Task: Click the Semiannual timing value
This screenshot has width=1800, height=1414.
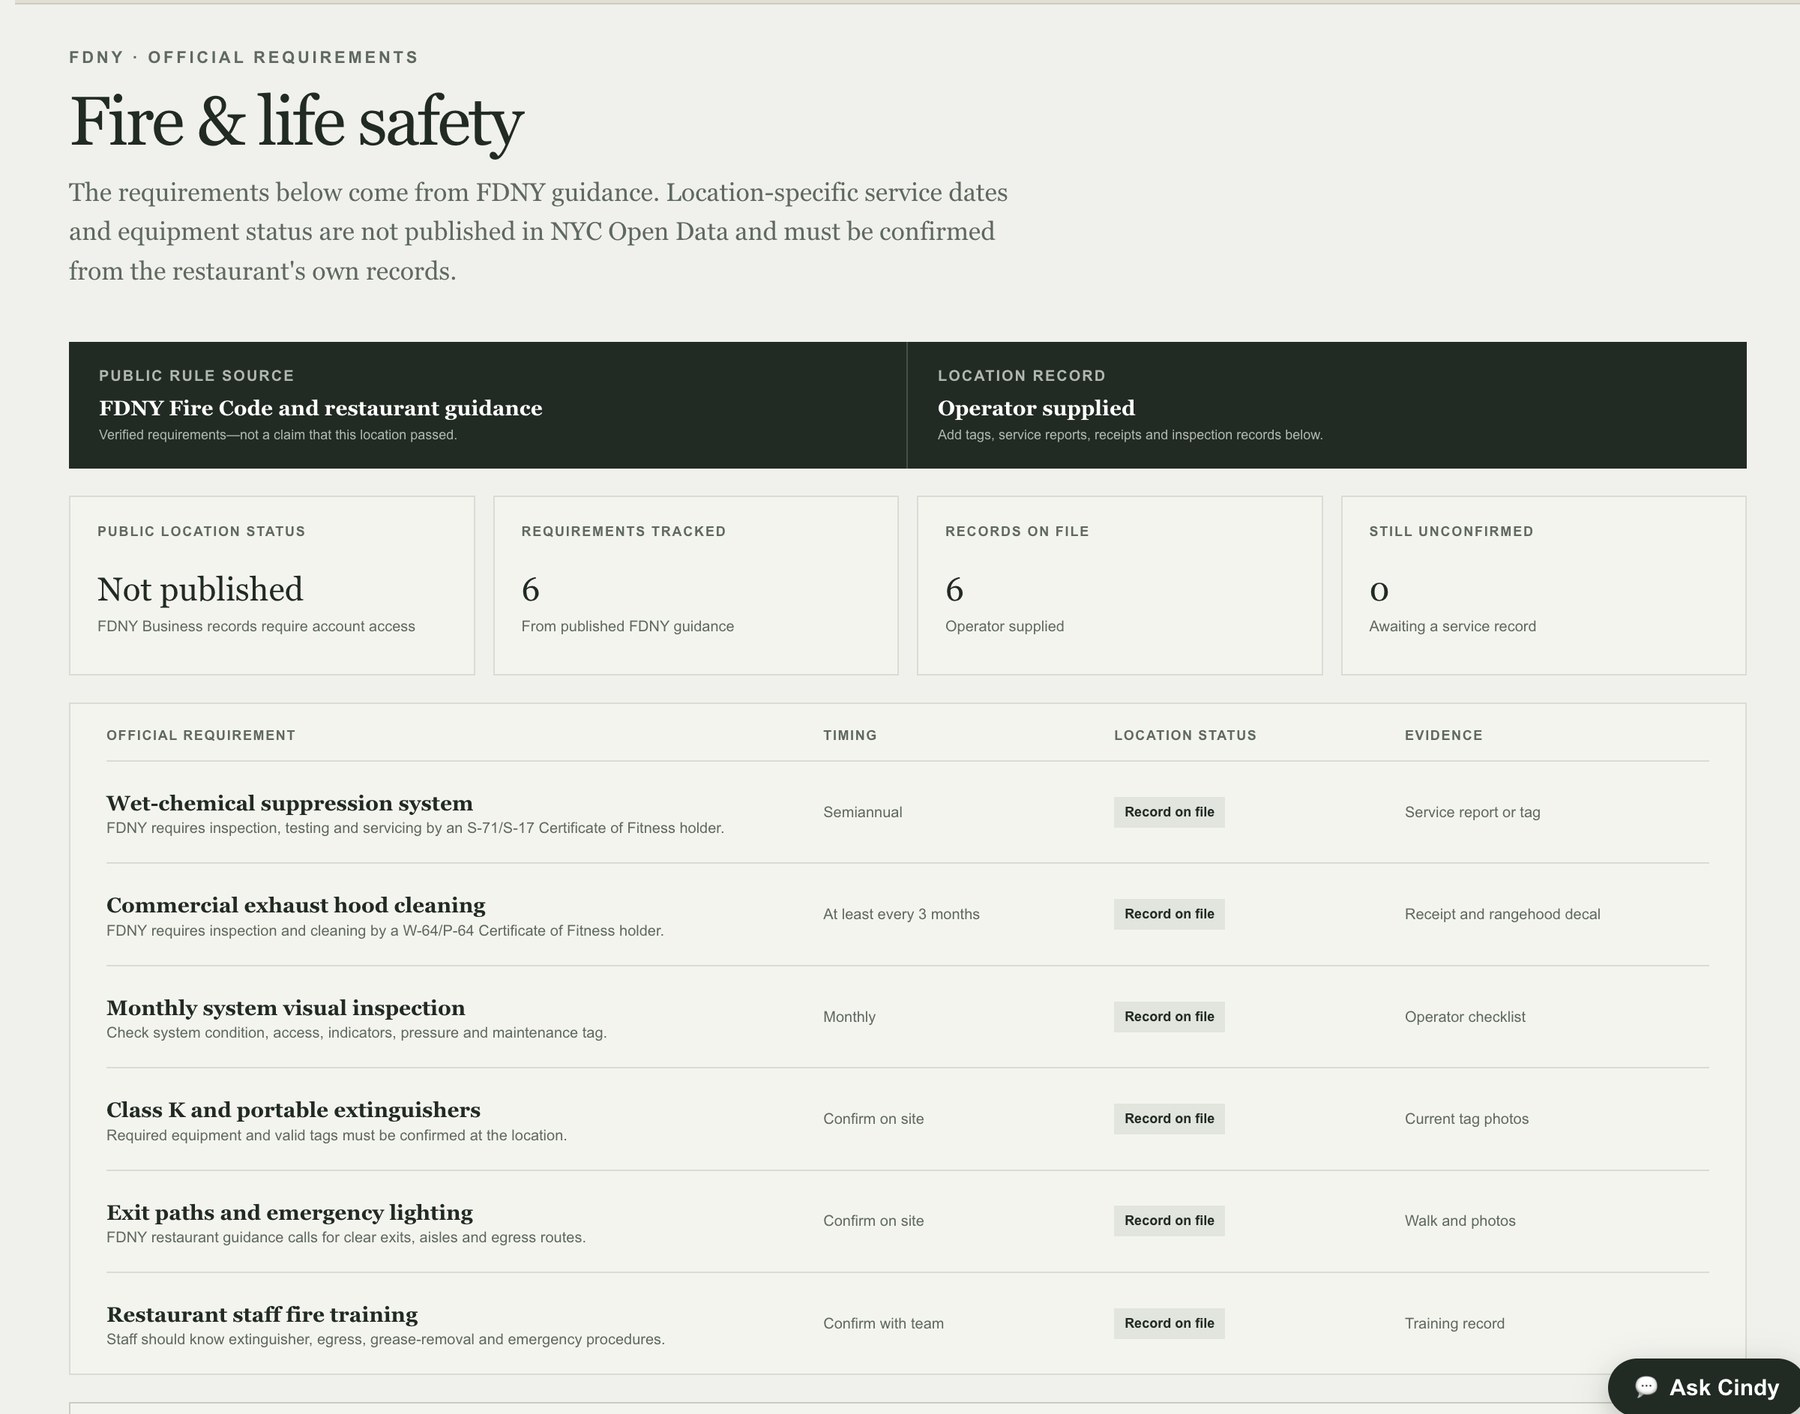Action: [862, 812]
